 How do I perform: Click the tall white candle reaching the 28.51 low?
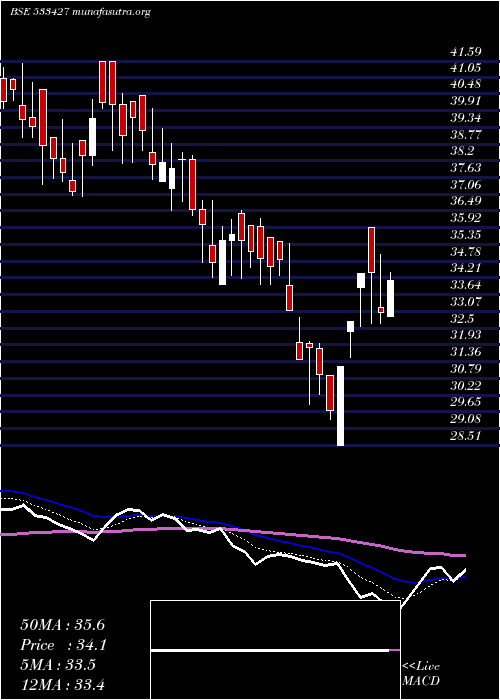(340, 406)
